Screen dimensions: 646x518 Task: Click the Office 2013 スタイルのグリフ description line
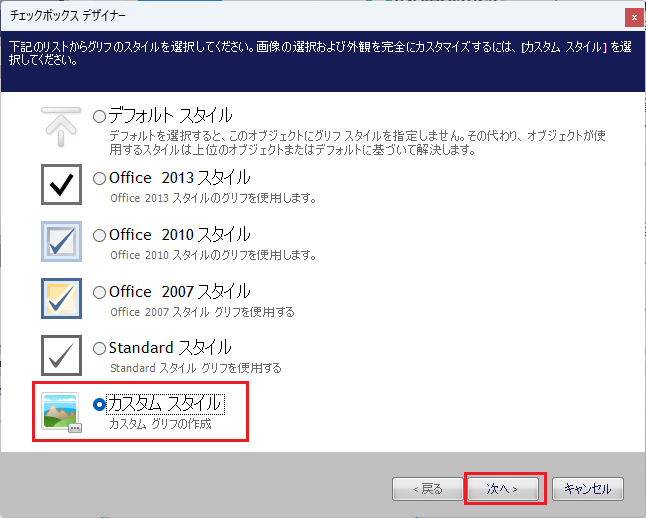coord(213,198)
